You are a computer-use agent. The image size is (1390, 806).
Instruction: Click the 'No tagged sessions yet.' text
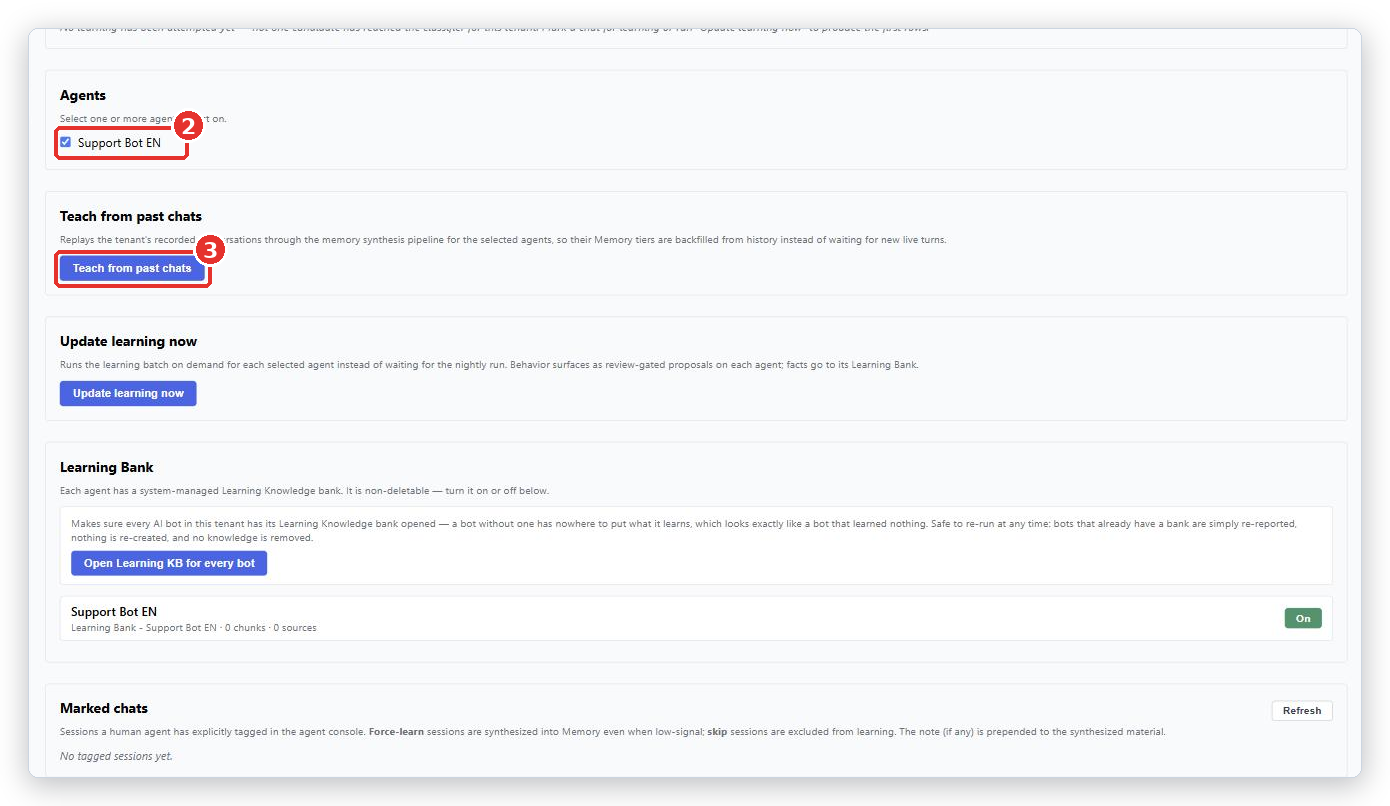(x=116, y=756)
